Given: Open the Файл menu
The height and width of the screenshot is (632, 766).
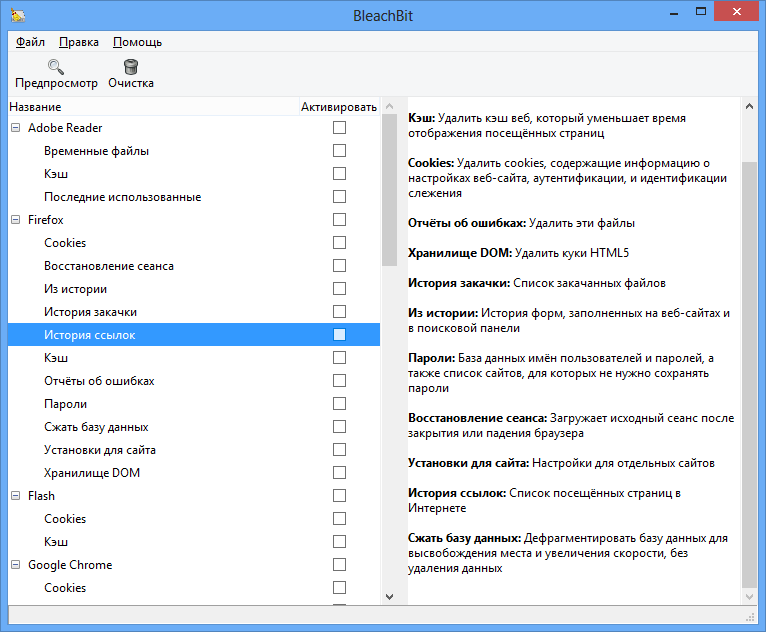Looking at the screenshot, I should tap(30, 42).
